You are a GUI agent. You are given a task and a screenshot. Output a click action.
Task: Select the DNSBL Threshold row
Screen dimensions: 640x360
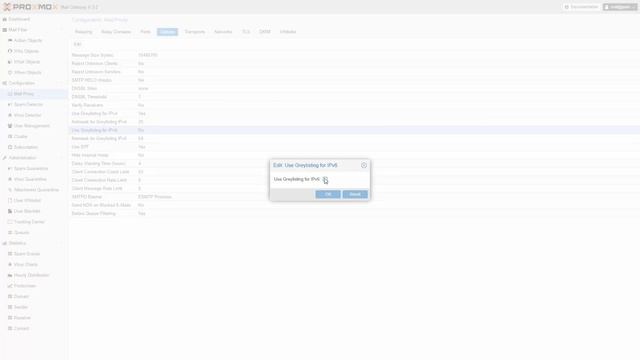[354, 97]
